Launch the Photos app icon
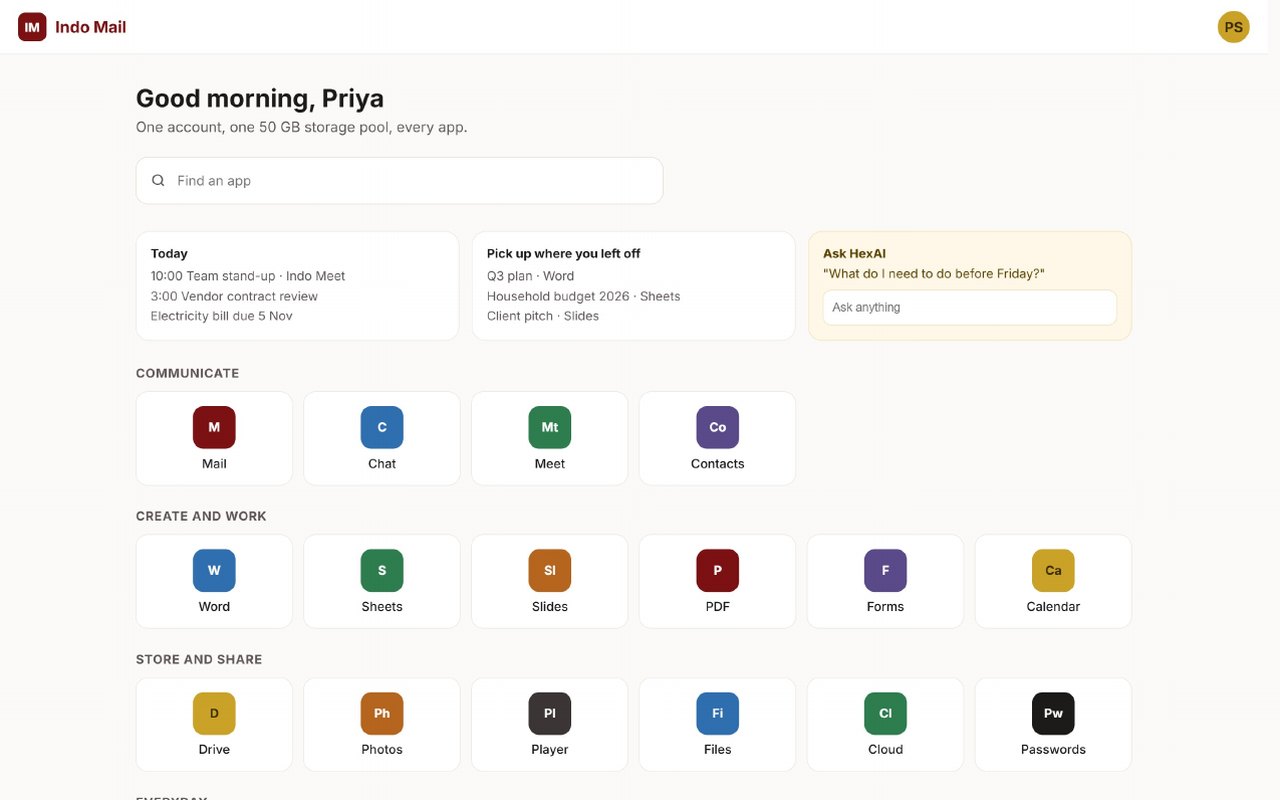The image size is (1280, 800). coord(382,713)
